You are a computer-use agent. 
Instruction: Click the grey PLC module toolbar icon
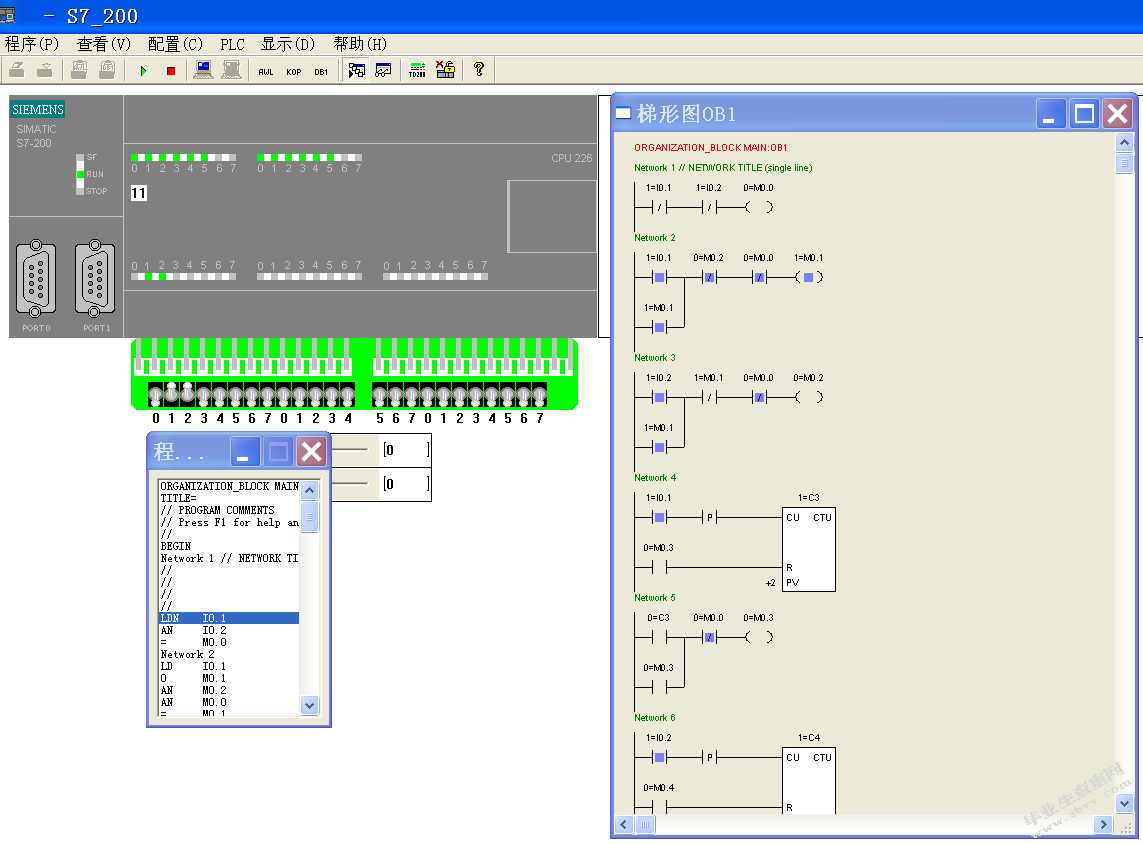(231, 70)
